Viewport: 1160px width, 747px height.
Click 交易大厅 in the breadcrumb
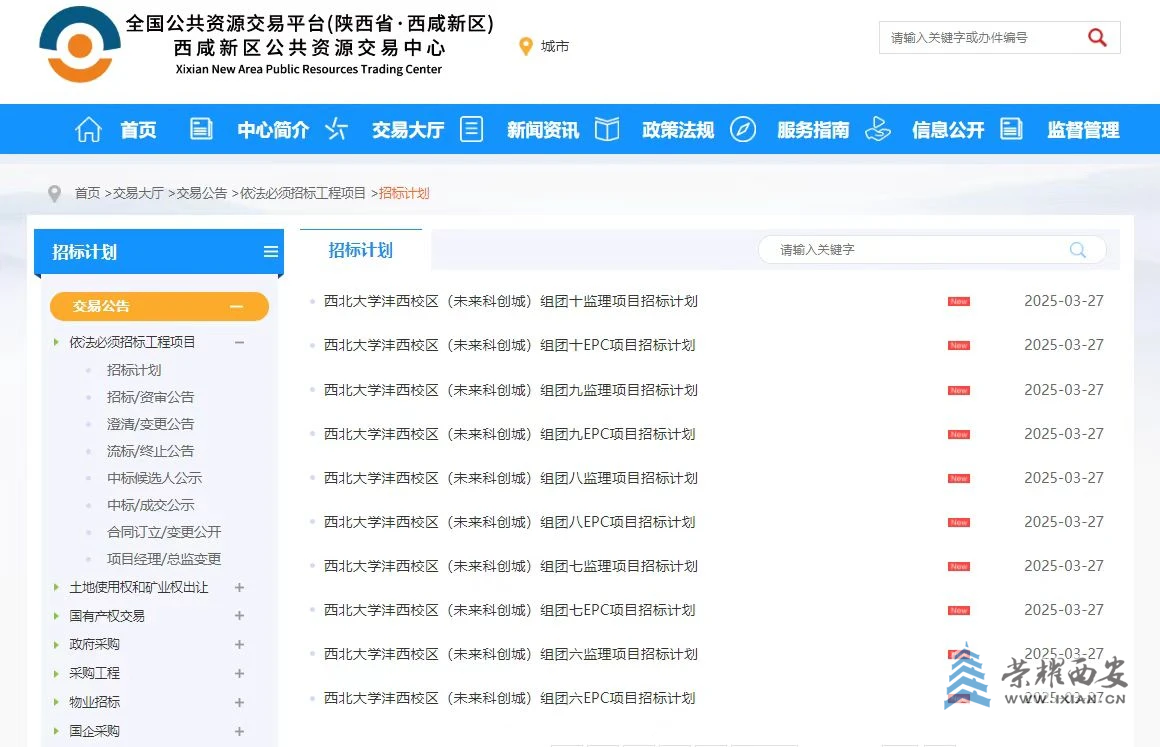coord(138,193)
